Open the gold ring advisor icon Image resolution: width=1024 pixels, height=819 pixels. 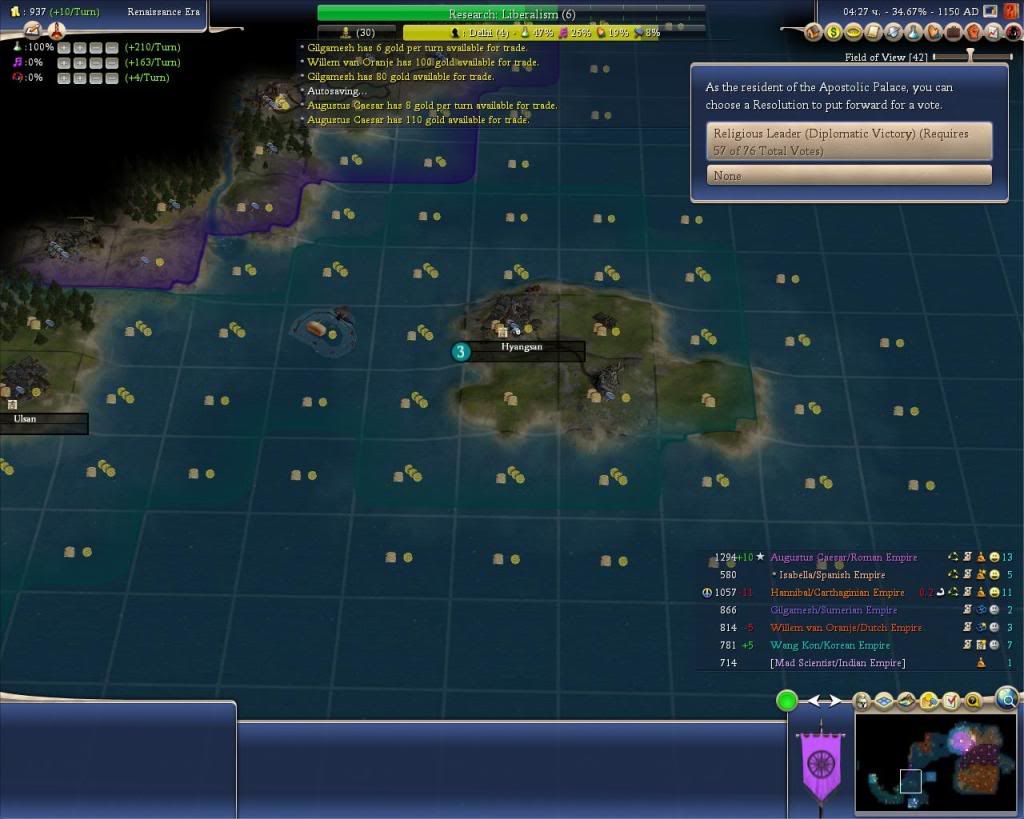(853, 32)
